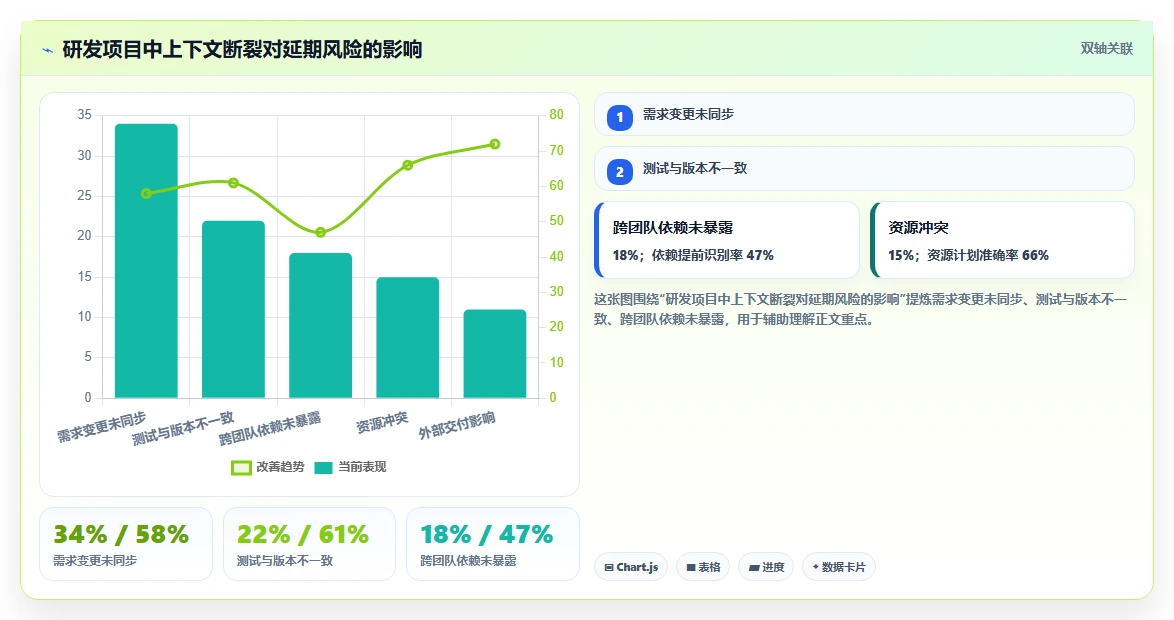
Task: Click the icon inside the Chart.js tag
Action: tap(609, 568)
